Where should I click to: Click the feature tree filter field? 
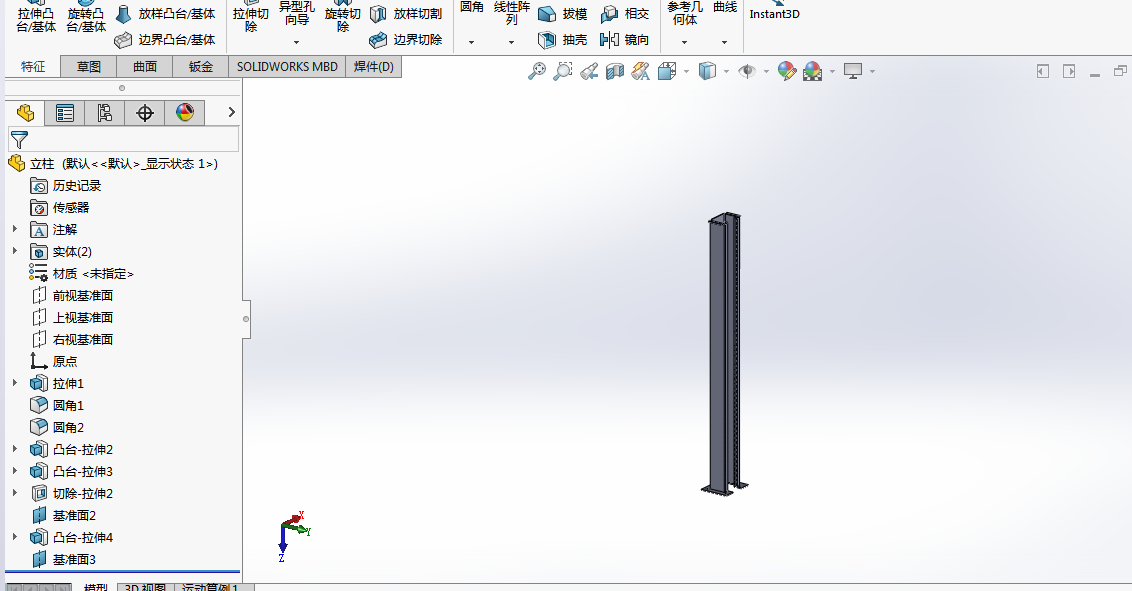[x=123, y=139]
